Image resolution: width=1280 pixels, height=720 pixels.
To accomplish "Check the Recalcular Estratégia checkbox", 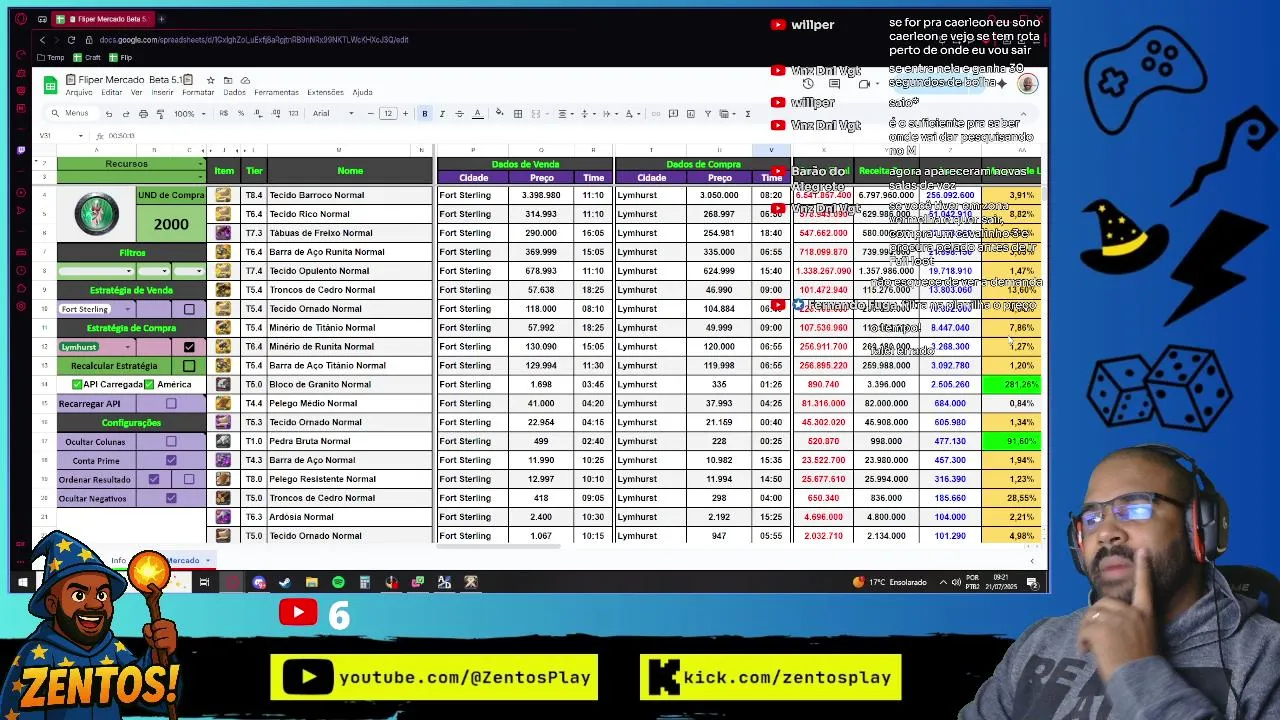I will (x=189, y=366).
